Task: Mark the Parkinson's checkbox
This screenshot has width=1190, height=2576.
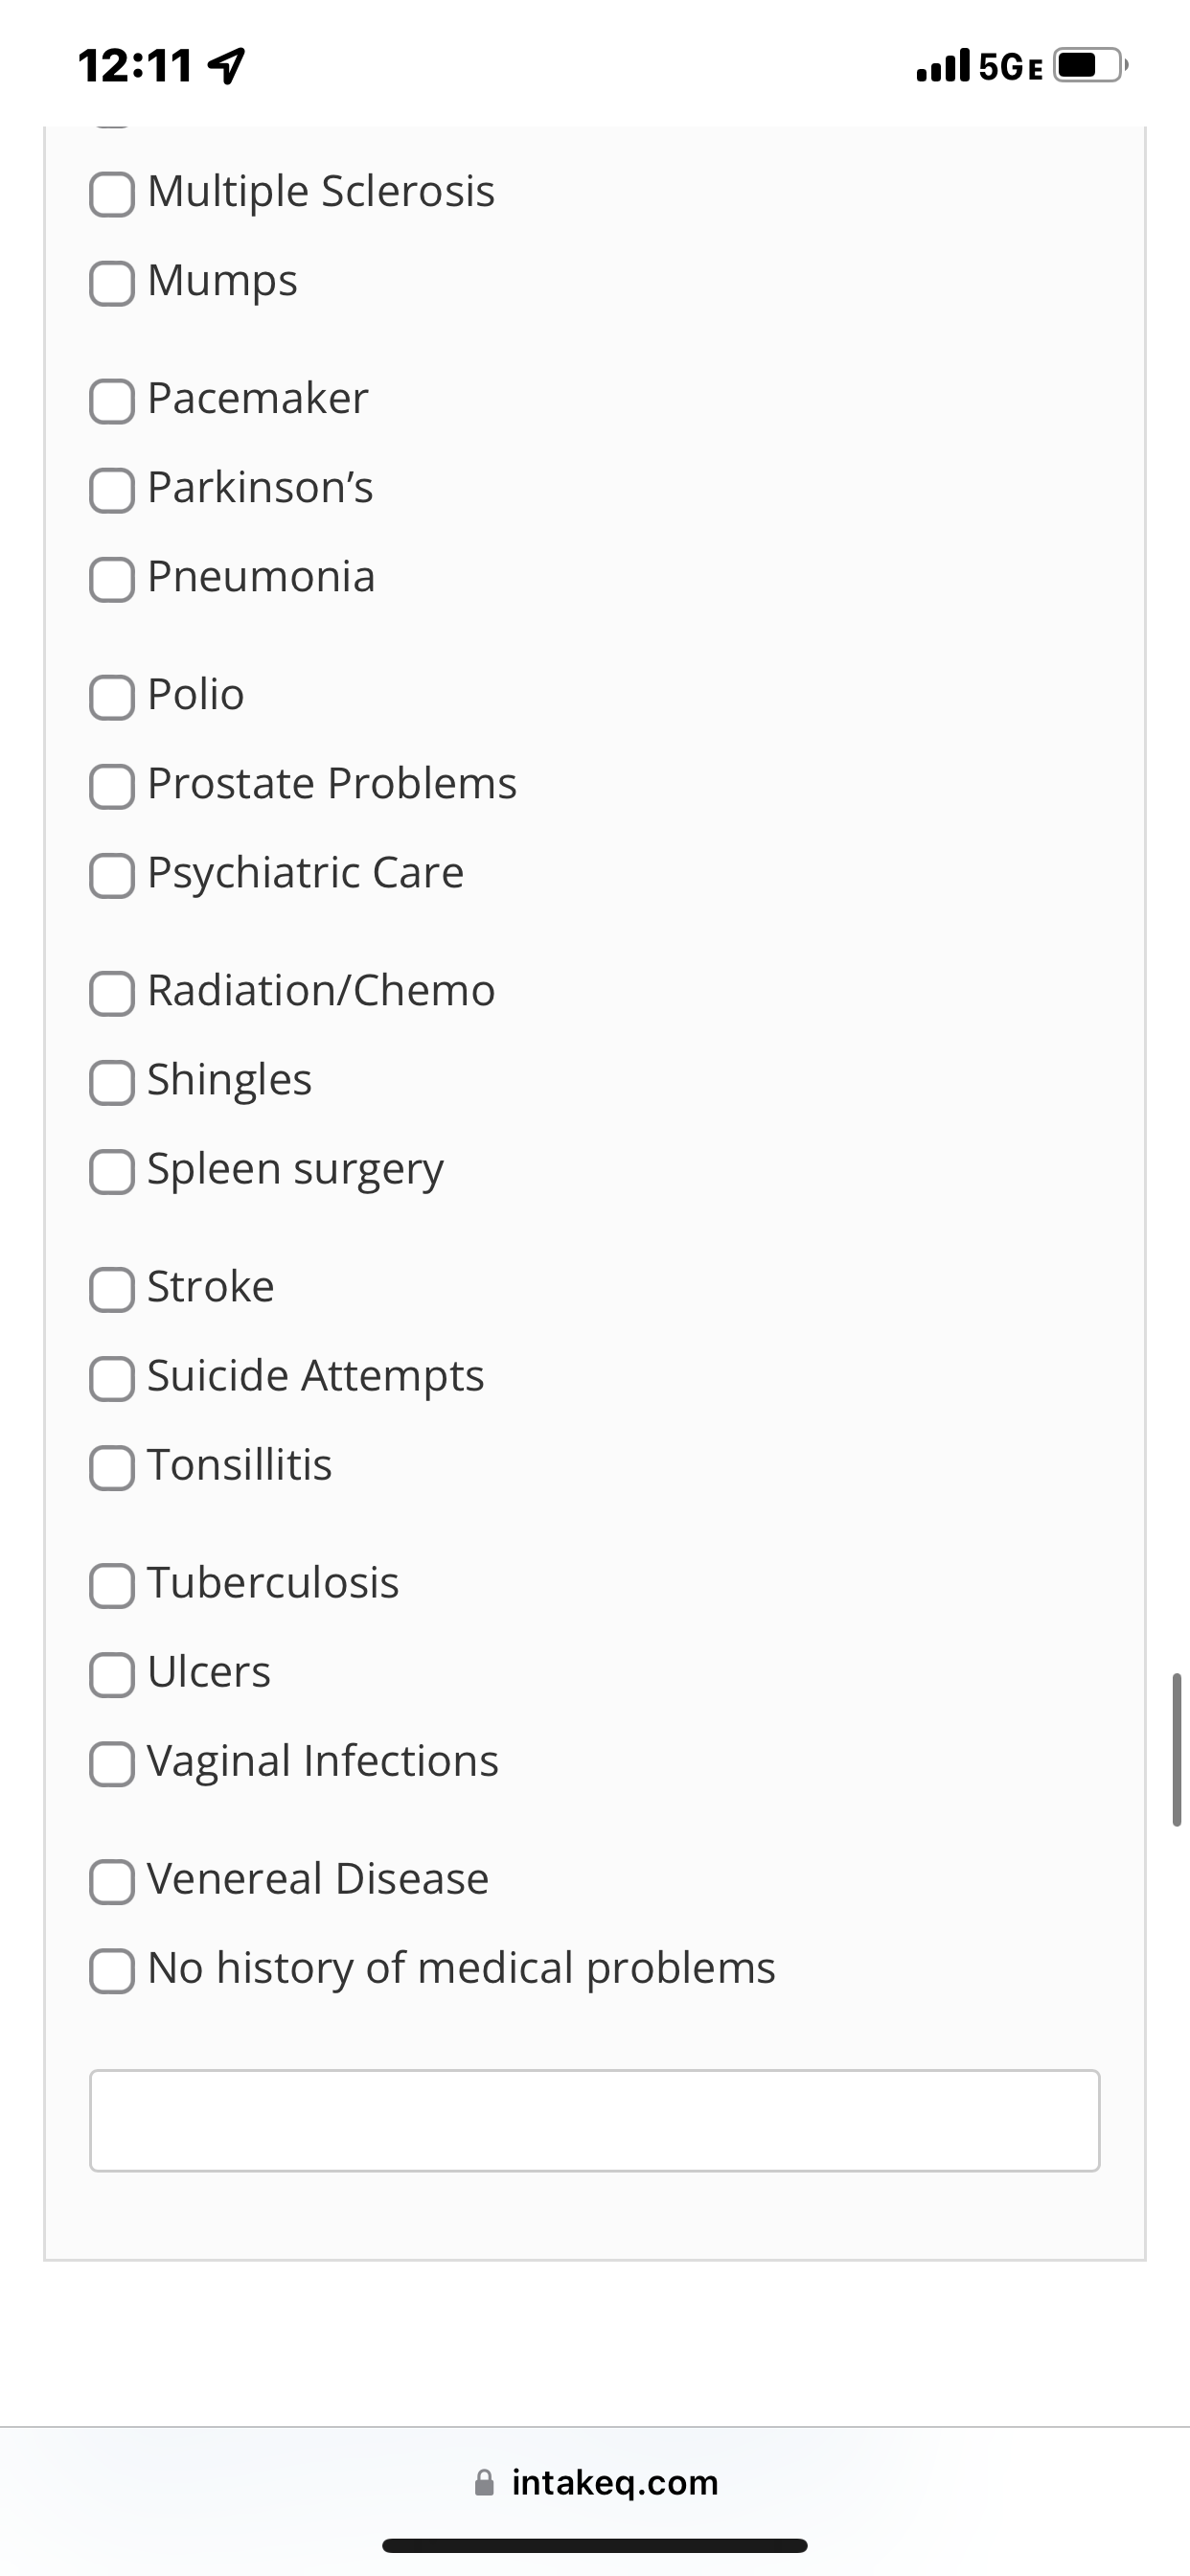Action: pos(111,490)
